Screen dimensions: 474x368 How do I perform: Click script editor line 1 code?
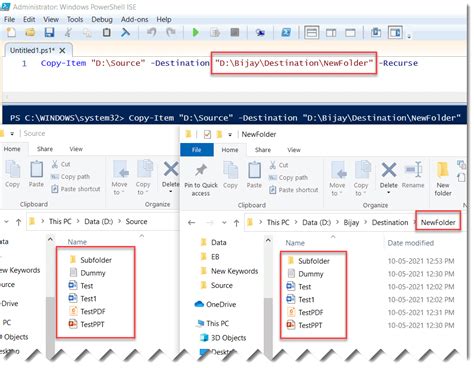[x=229, y=63]
